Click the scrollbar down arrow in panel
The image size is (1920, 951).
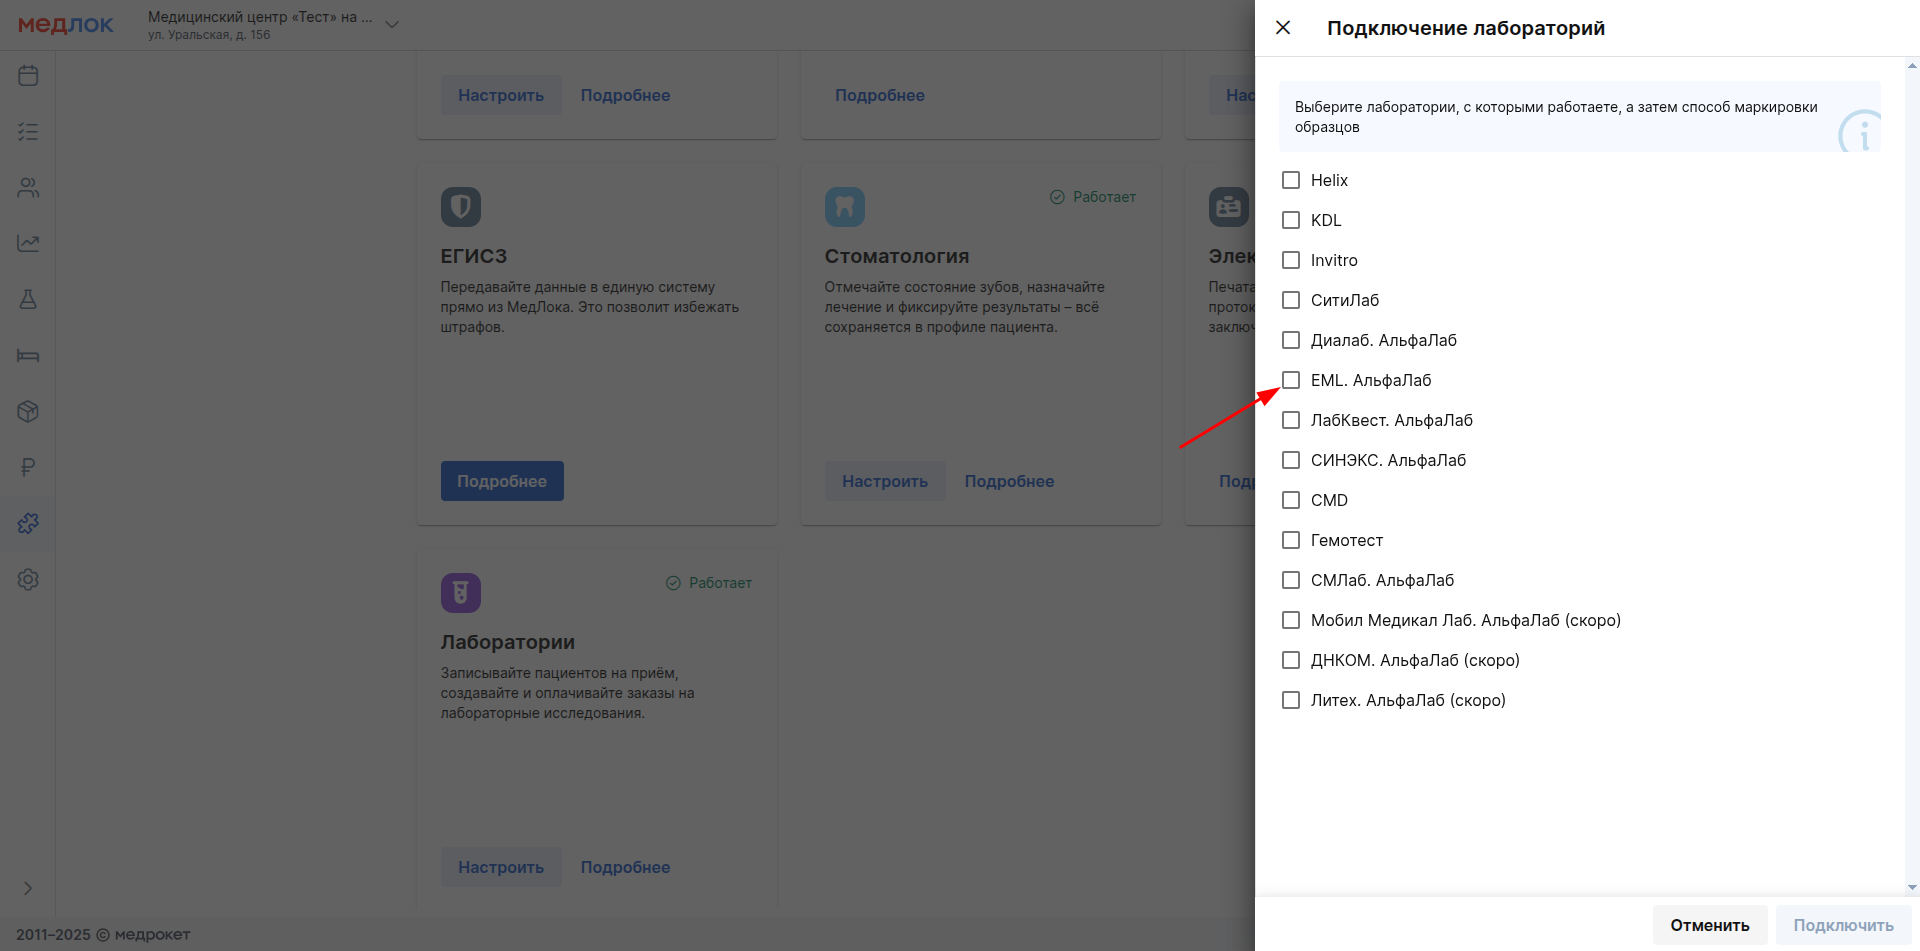(x=1912, y=887)
